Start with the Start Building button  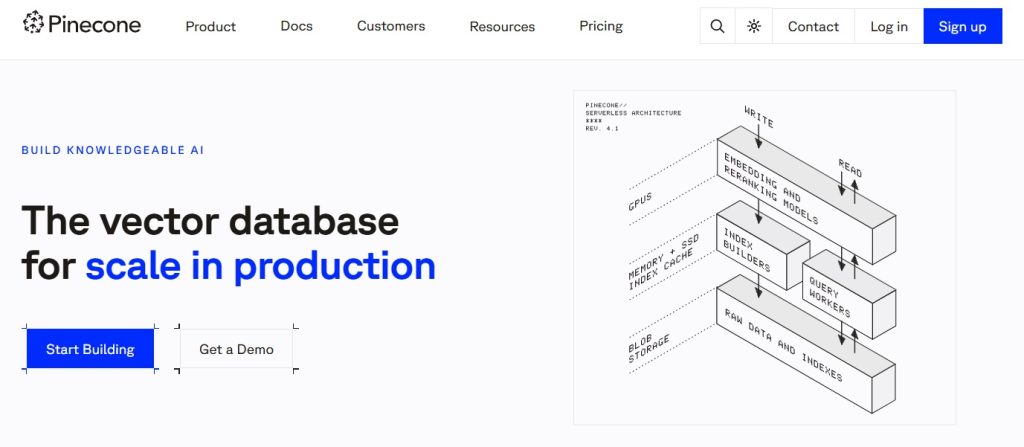pos(90,349)
